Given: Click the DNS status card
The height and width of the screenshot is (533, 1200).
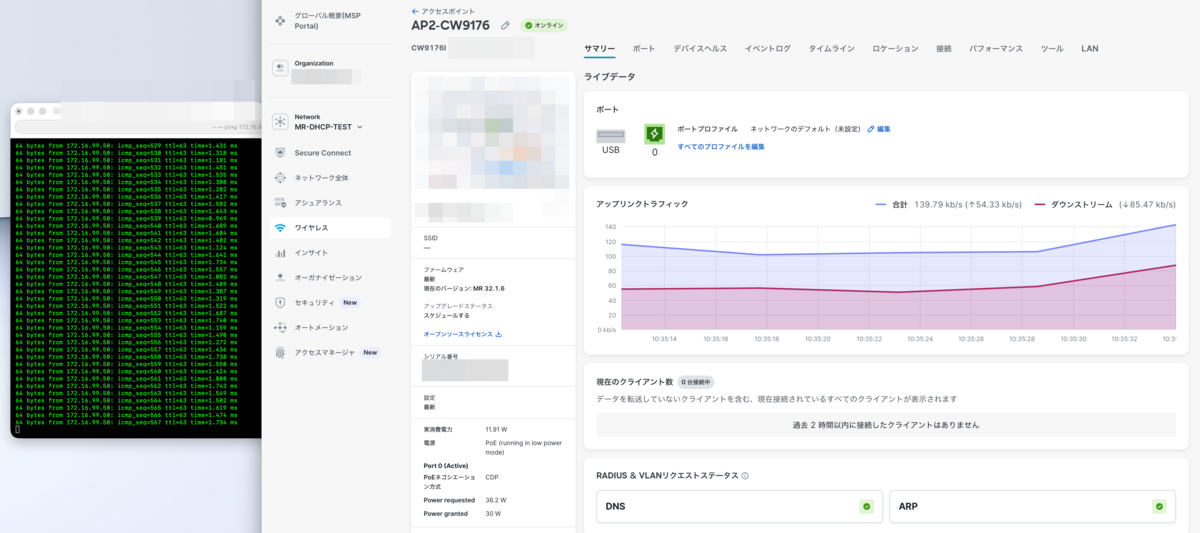Looking at the screenshot, I should coord(739,507).
